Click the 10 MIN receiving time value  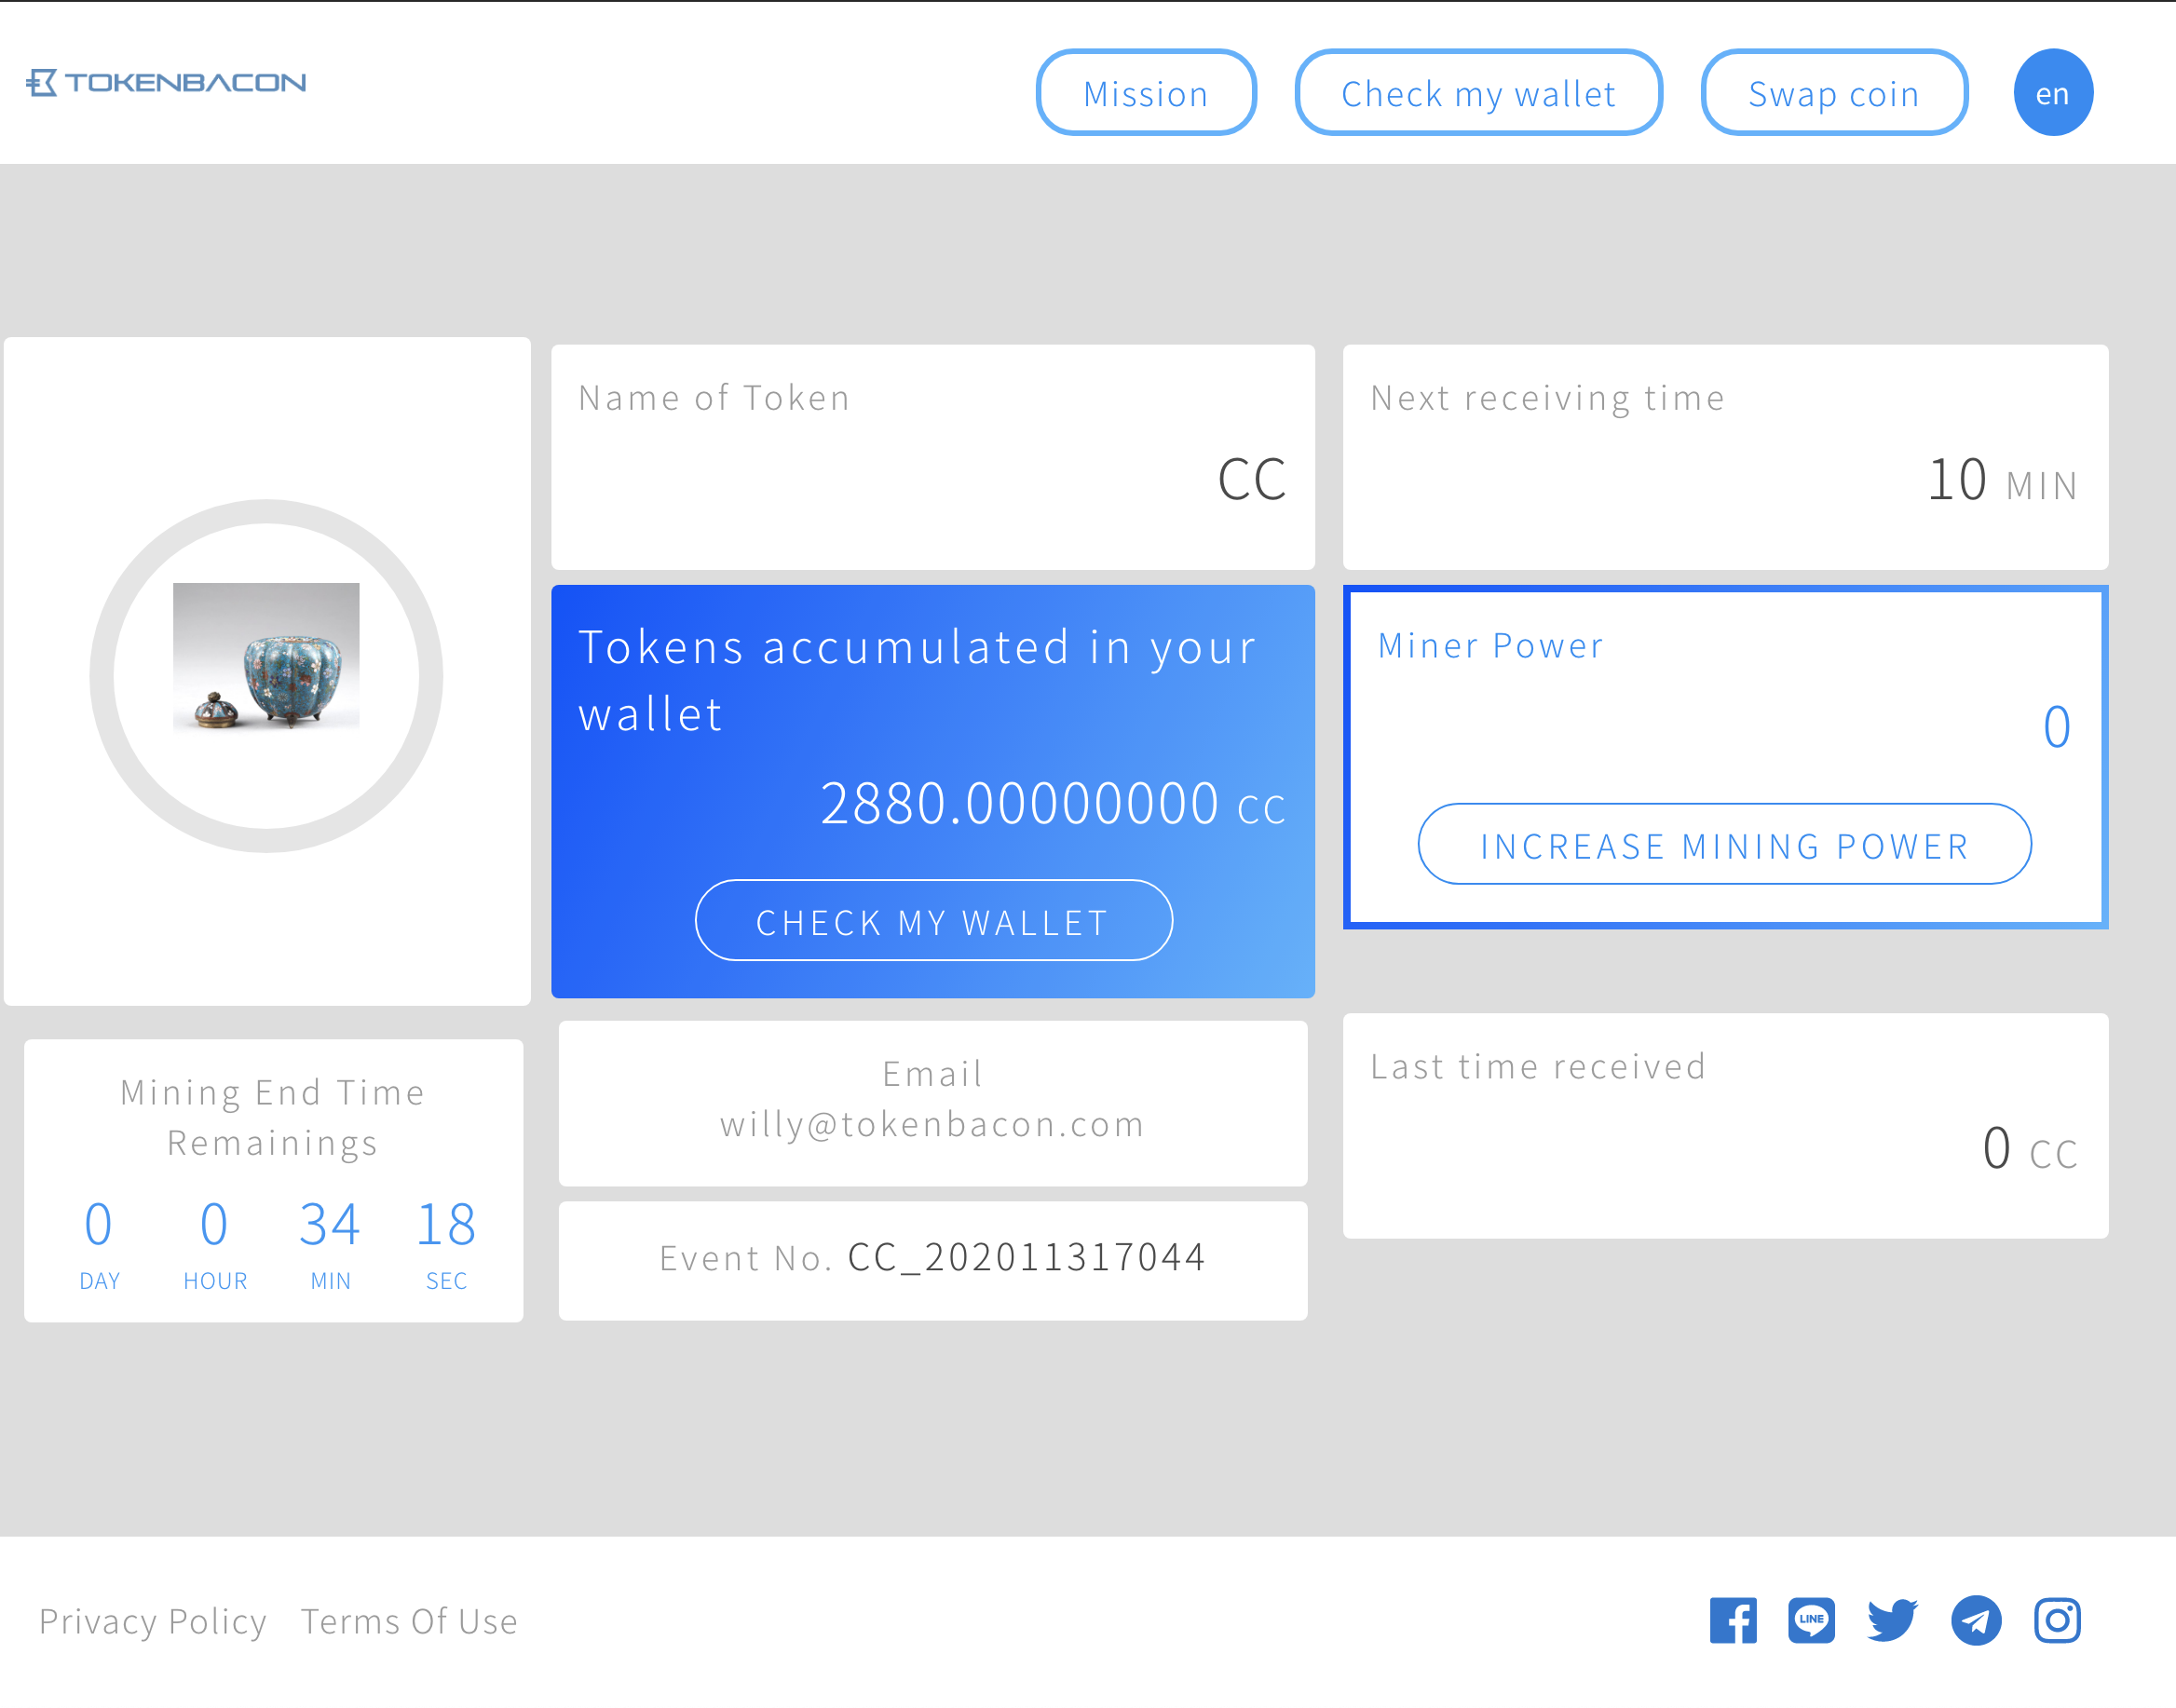[2003, 480]
